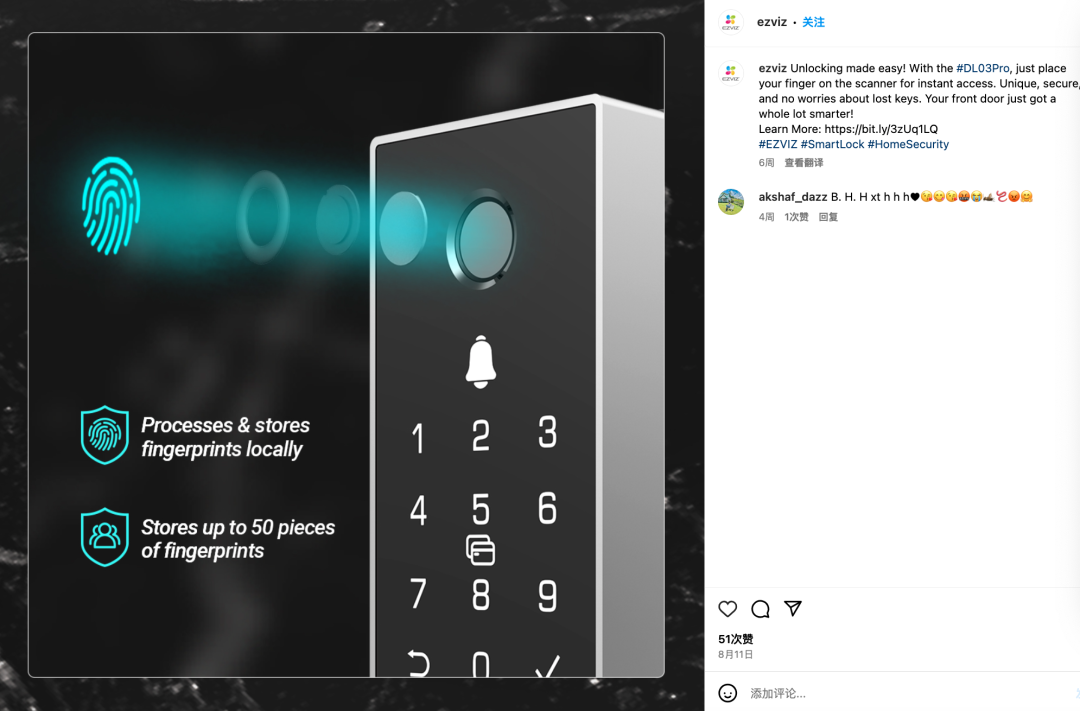
Task: Open the ezviz profile picture in the header
Action: point(731,22)
